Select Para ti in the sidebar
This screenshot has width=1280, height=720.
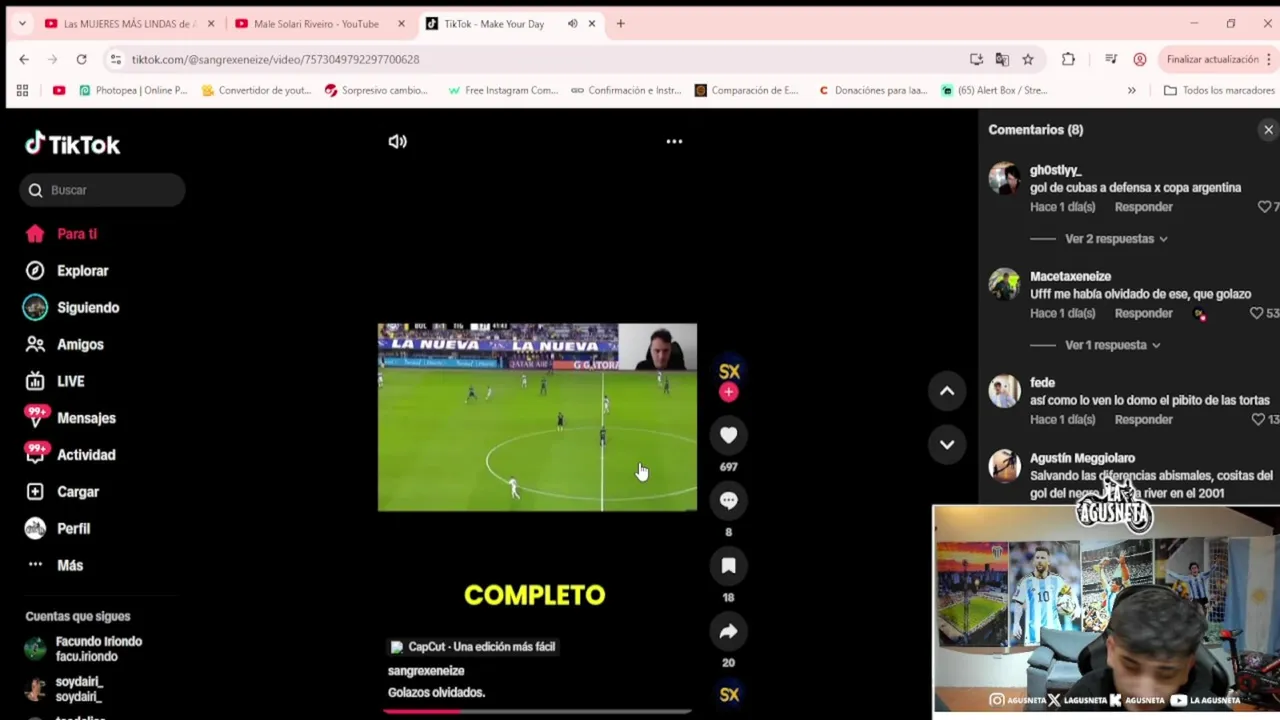click(77, 234)
